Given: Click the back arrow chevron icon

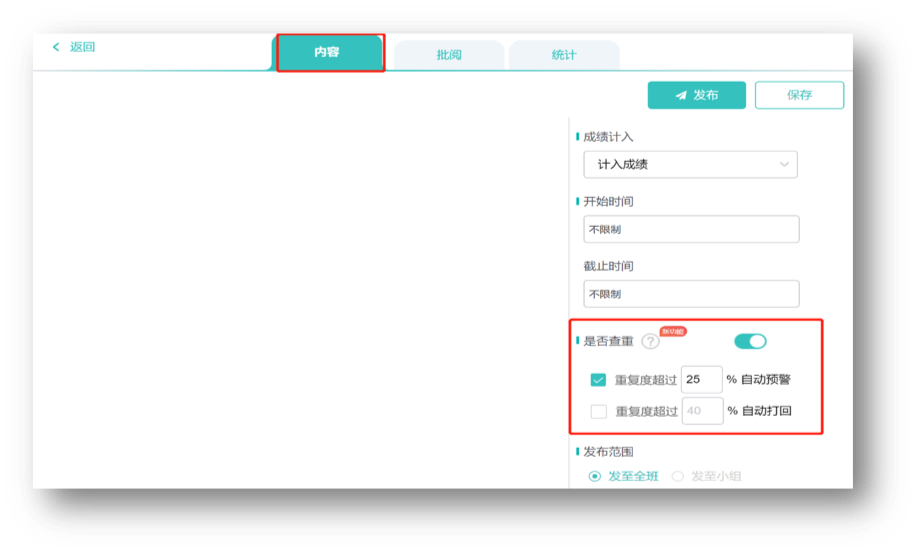Looking at the screenshot, I should 56,47.
